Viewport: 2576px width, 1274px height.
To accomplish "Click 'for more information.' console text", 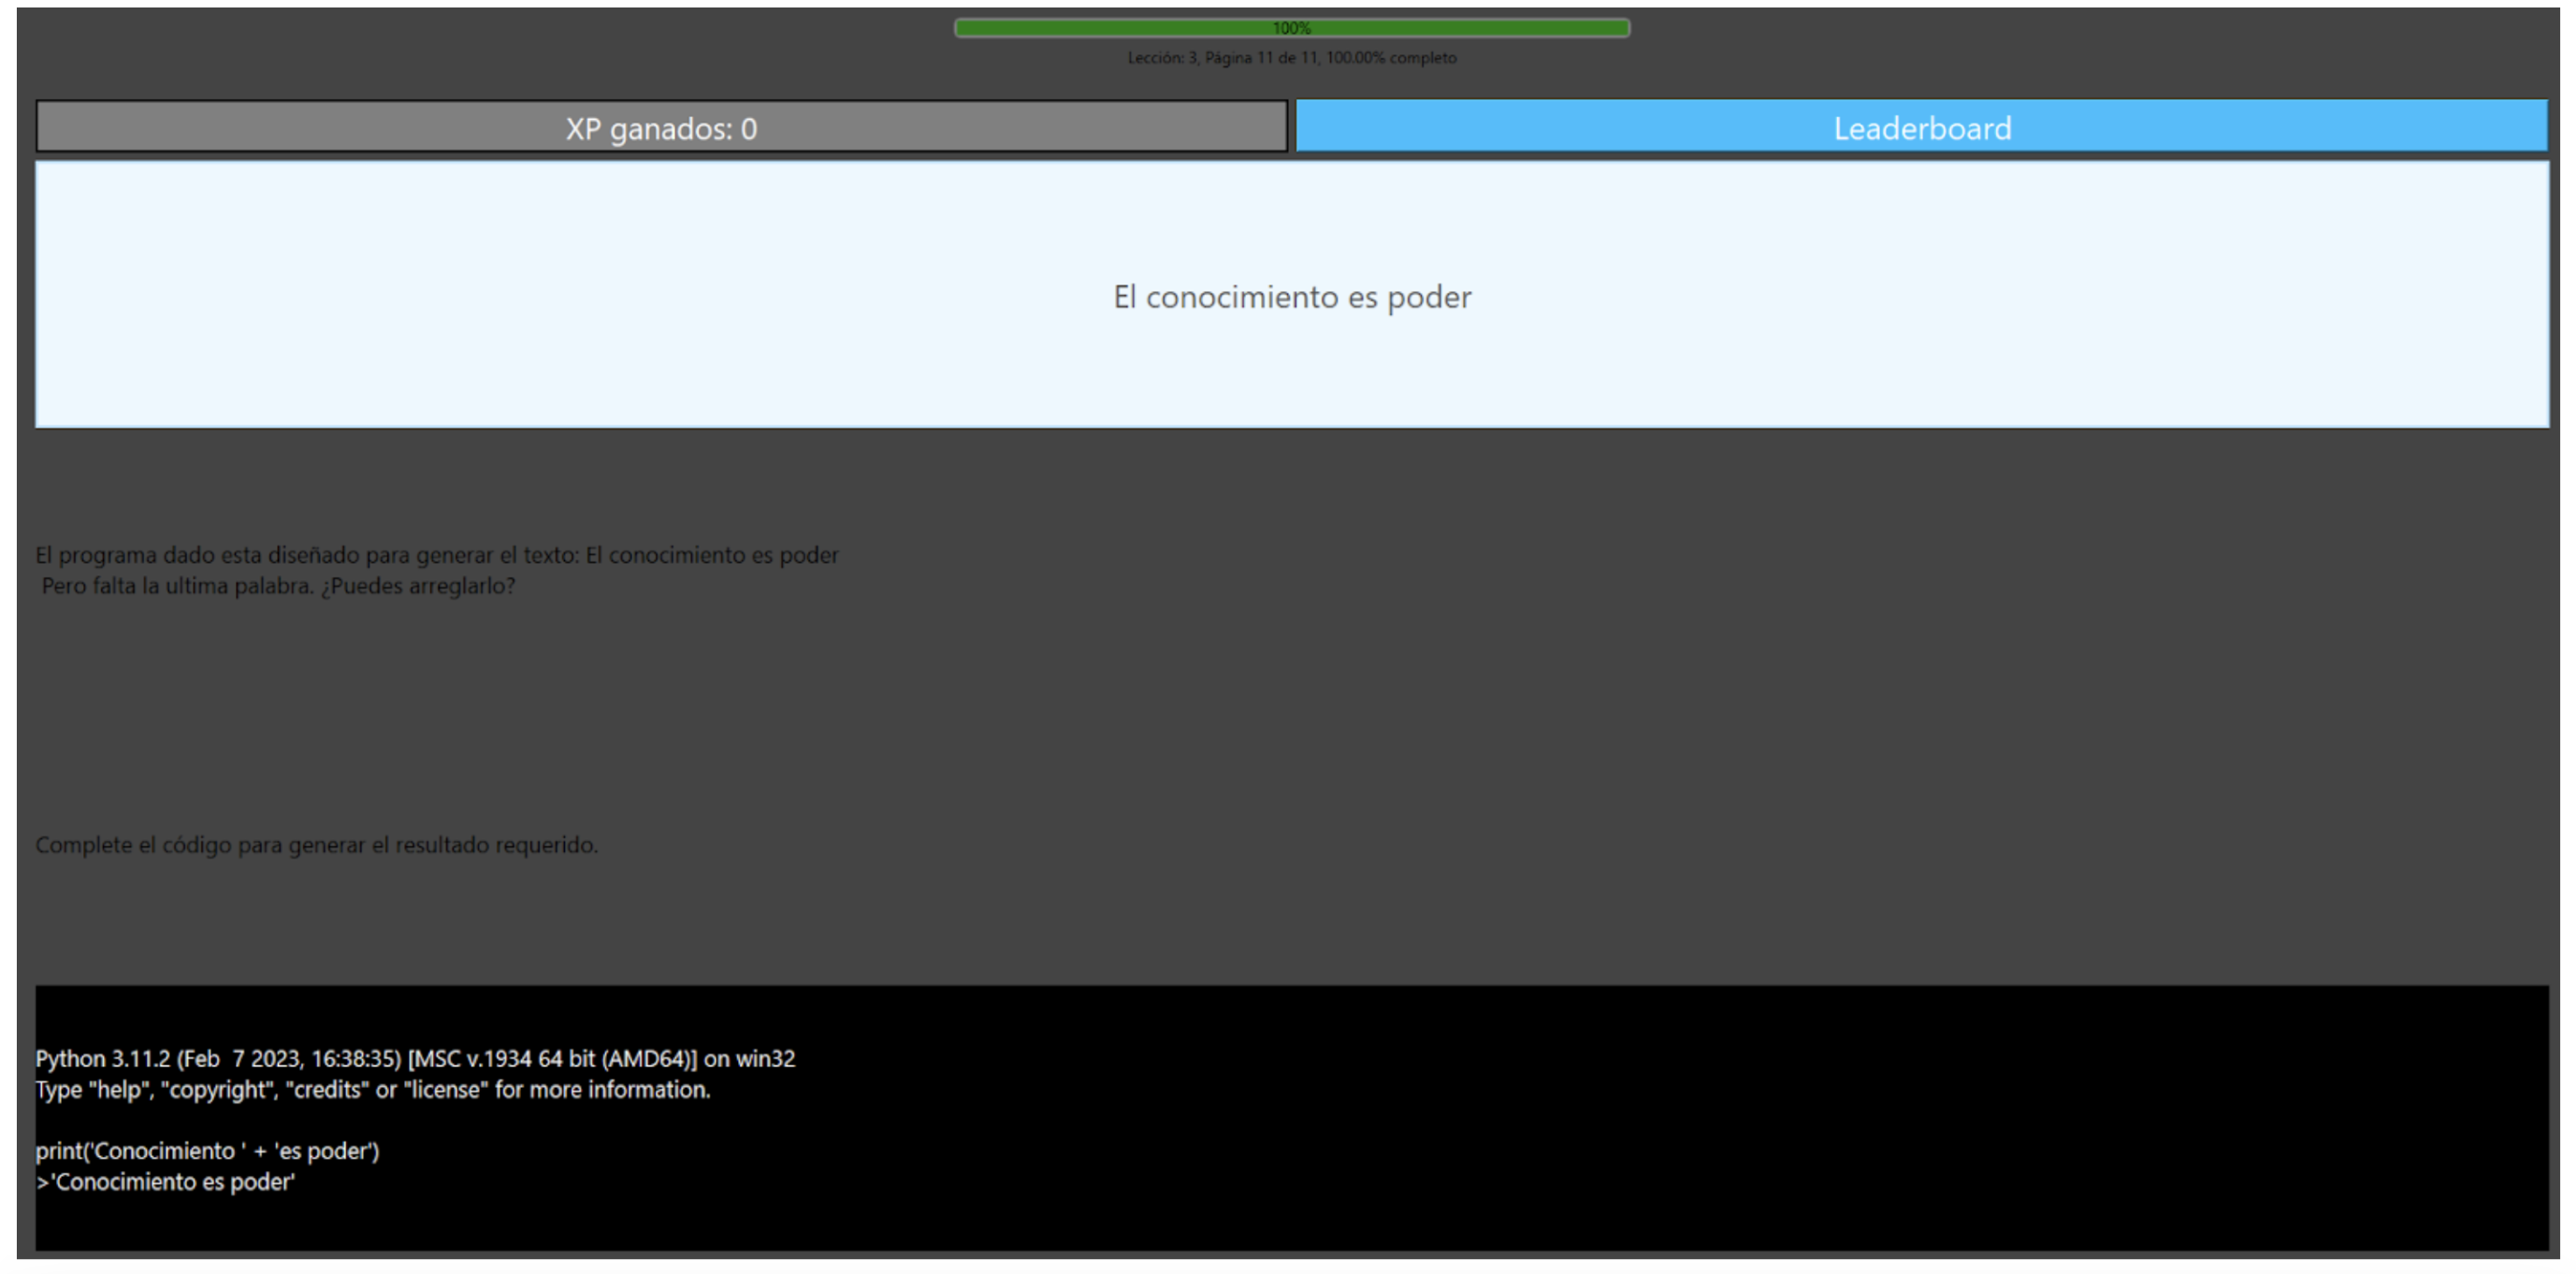I will click(x=602, y=1090).
